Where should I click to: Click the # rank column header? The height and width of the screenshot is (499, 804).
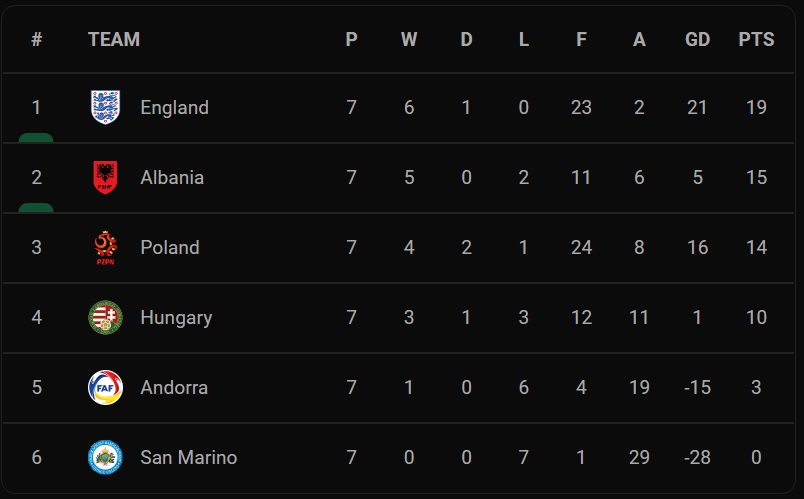tap(37, 39)
